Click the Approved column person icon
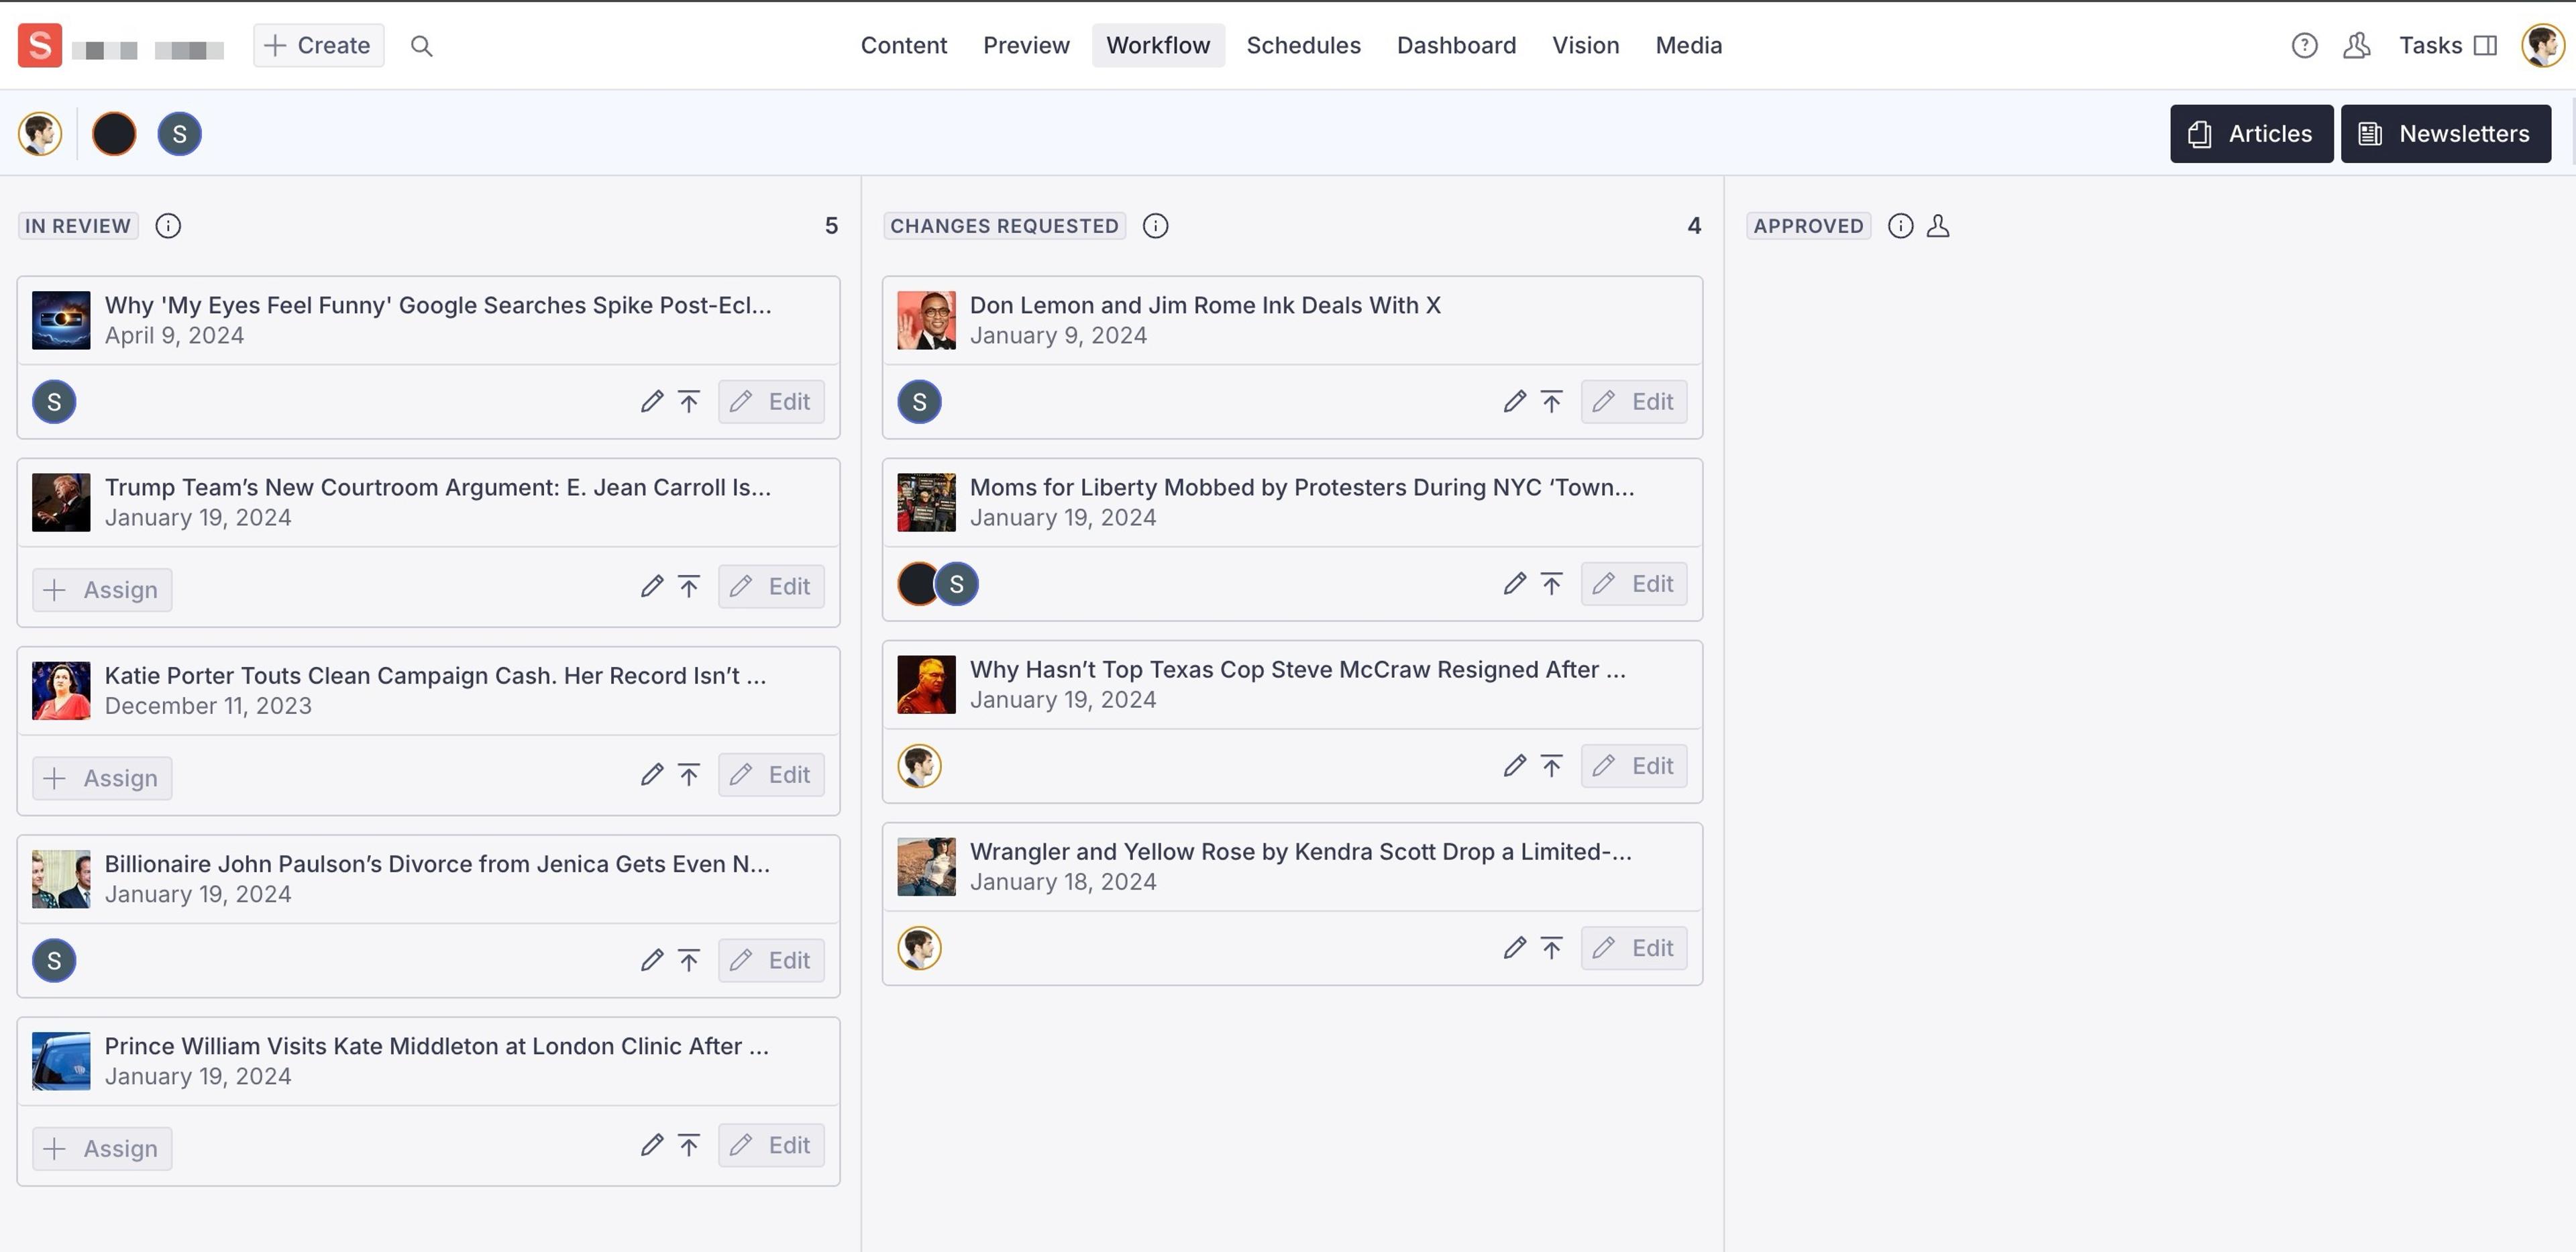The height and width of the screenshot is (1252, 2576). pyautogui.click(x=1938, y=226)
